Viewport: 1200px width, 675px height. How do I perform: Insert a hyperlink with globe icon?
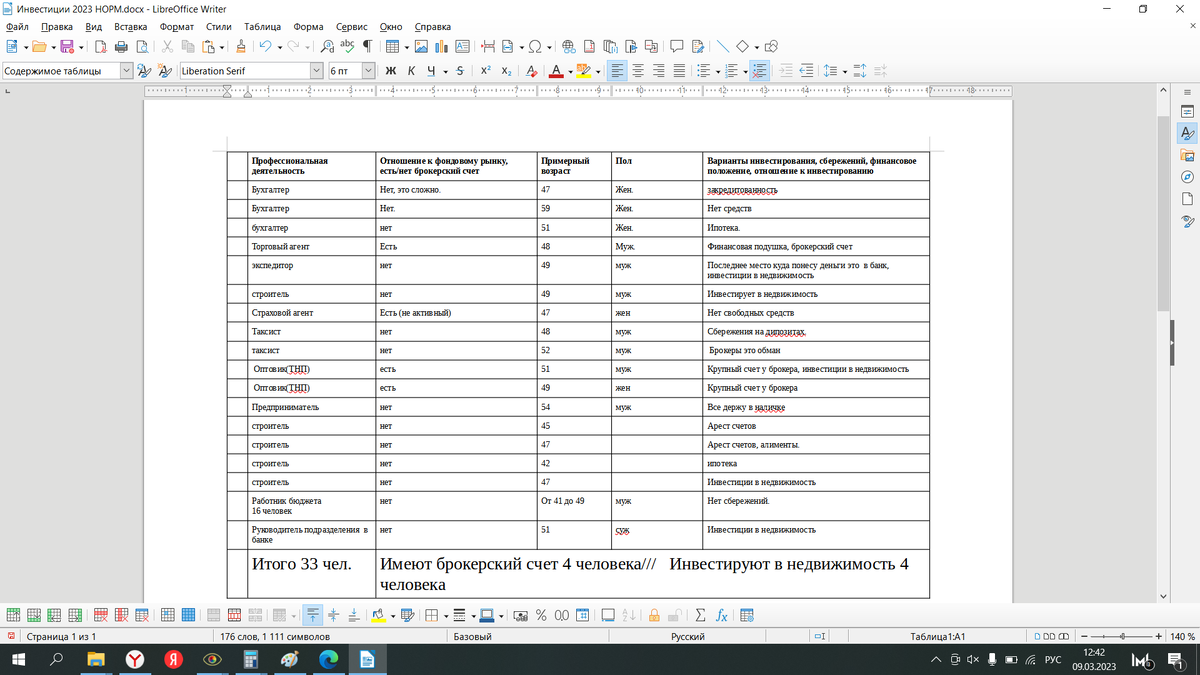[568, 46]
